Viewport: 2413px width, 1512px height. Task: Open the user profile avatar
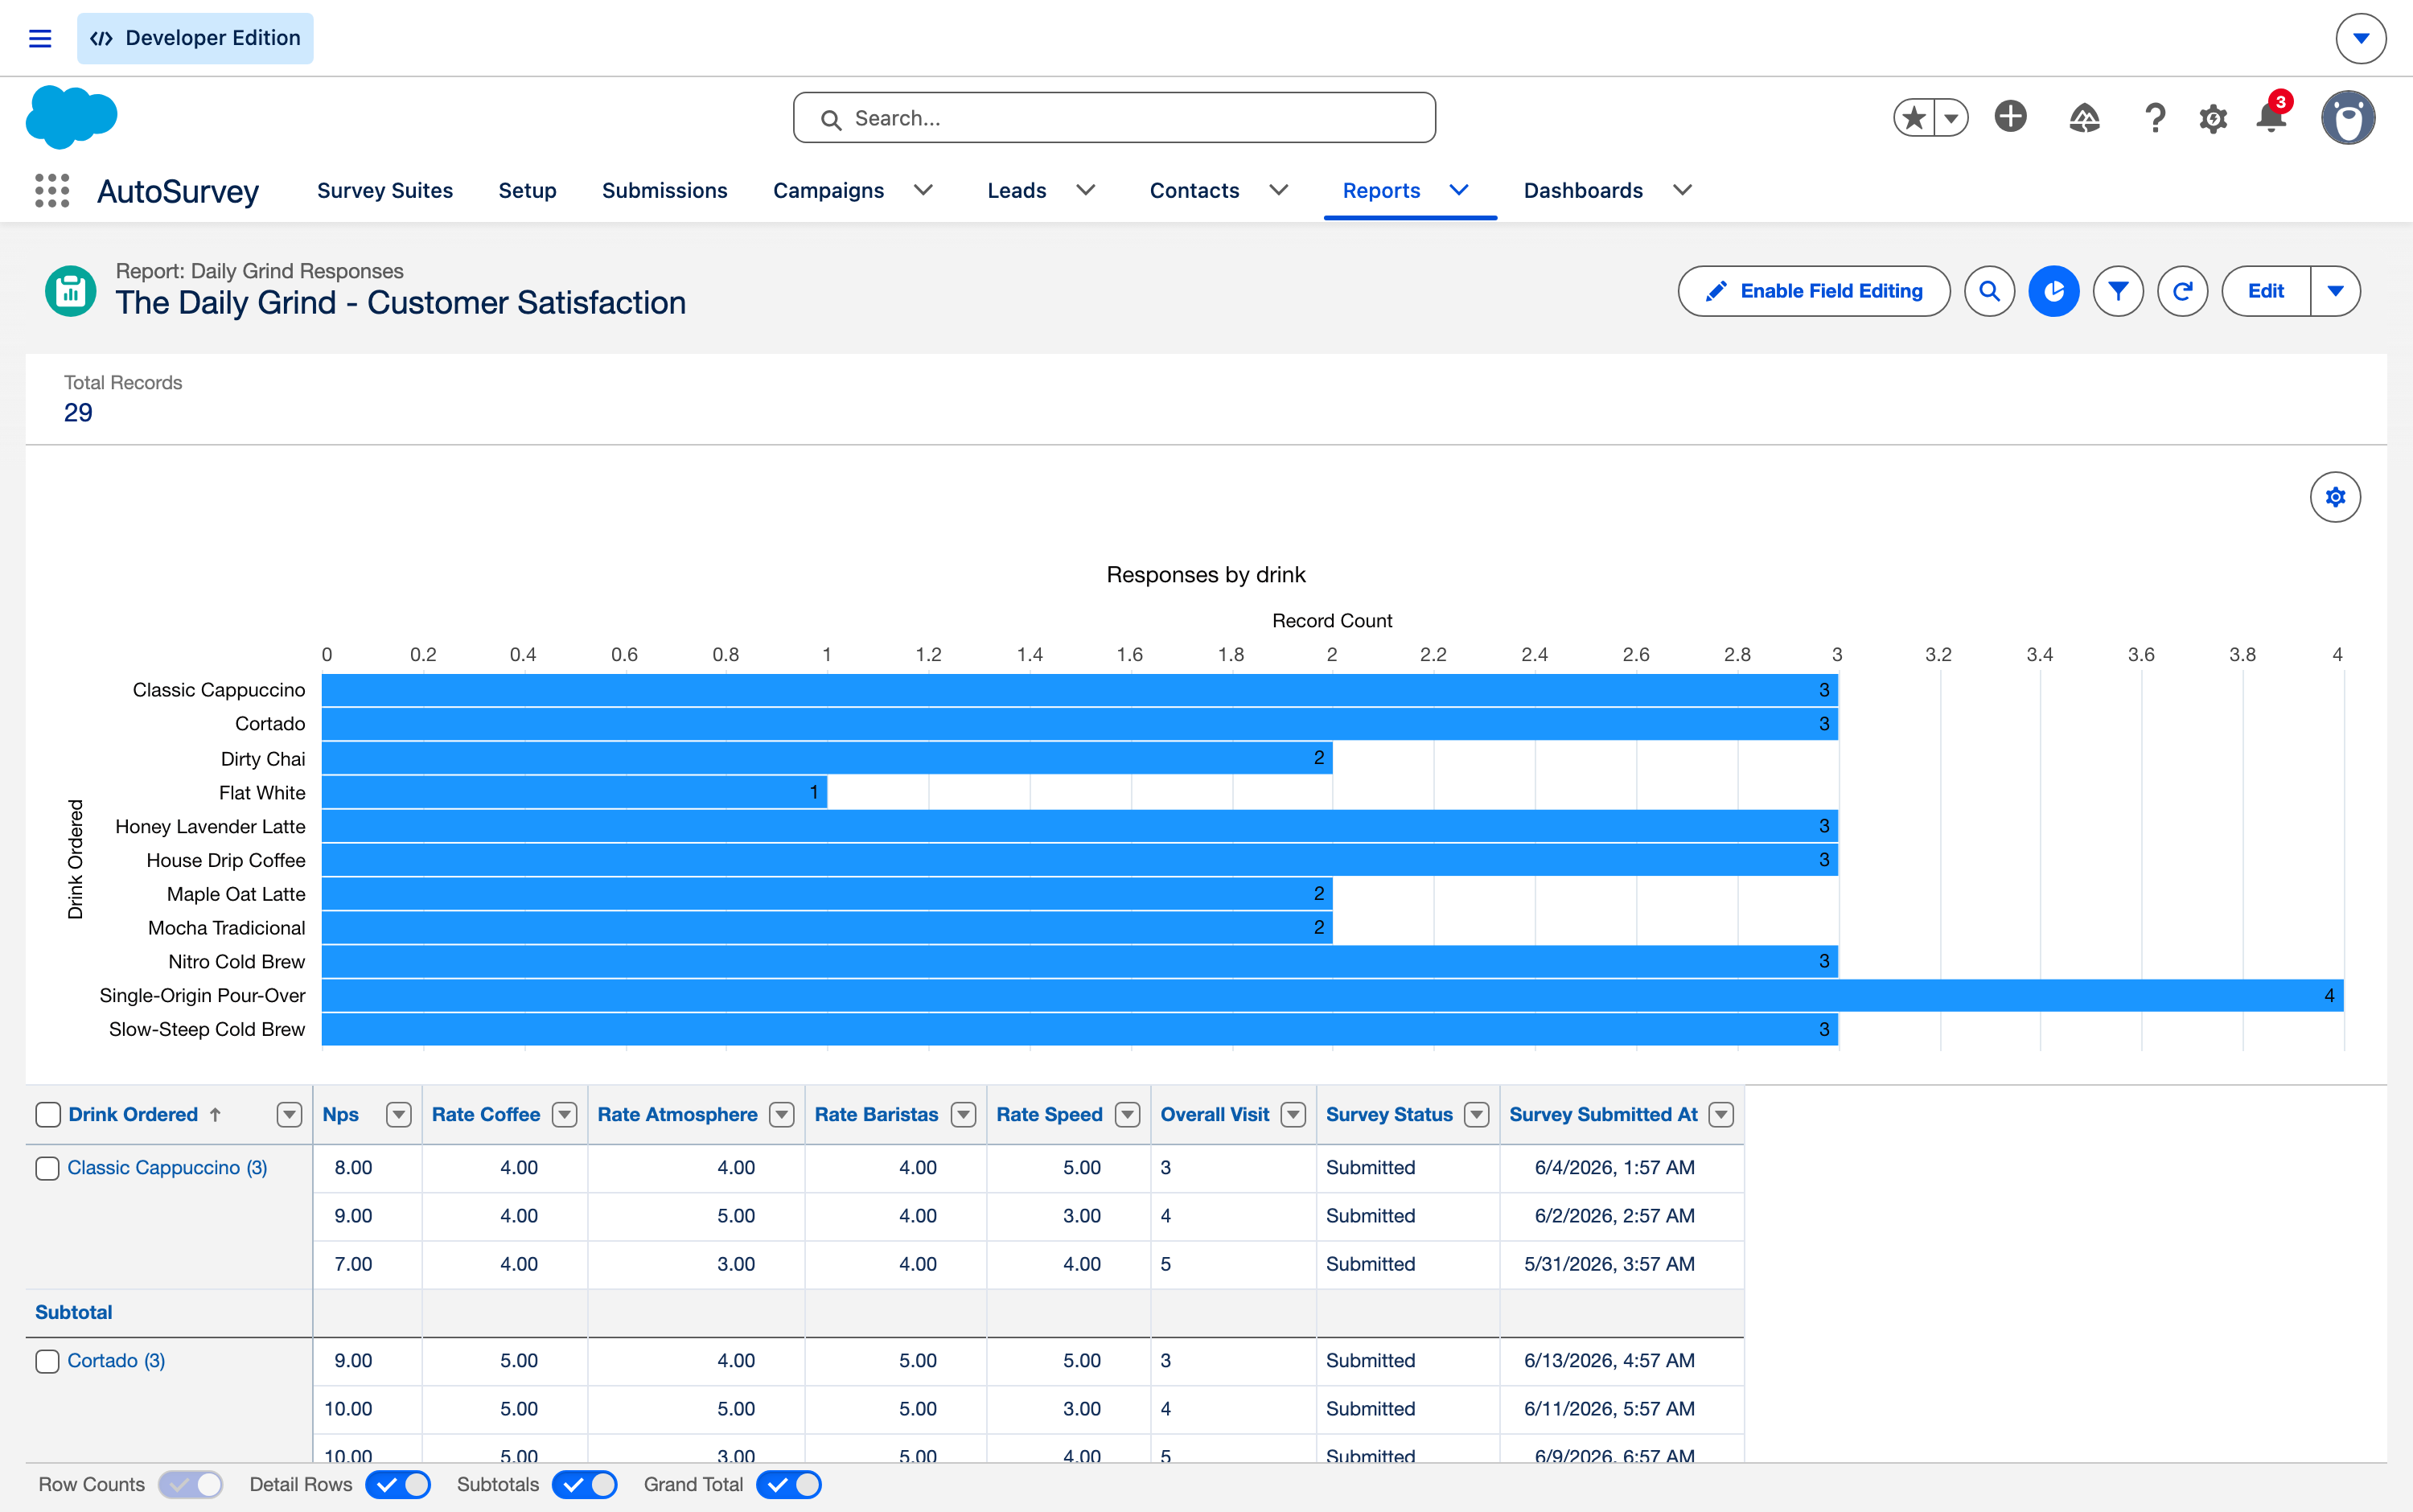[2348, 117]
